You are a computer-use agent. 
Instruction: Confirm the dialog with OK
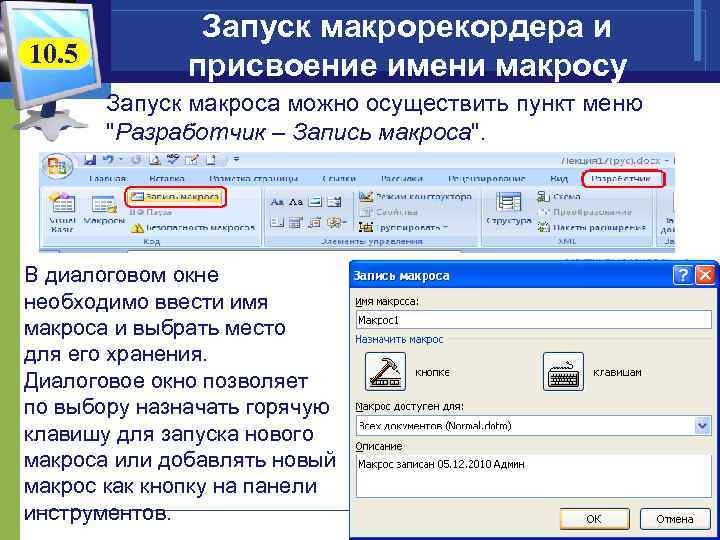(x=594, y=519)
